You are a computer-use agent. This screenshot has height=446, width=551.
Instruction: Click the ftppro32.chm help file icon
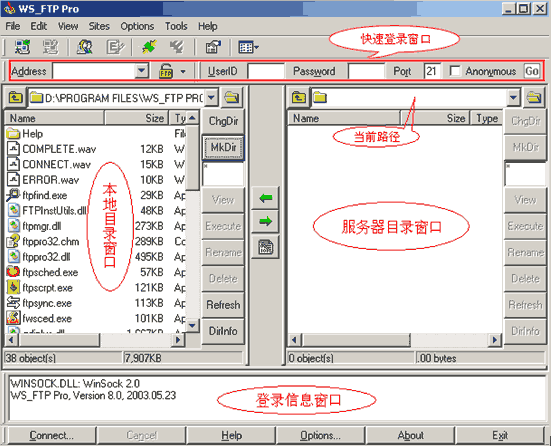point(13,241)
